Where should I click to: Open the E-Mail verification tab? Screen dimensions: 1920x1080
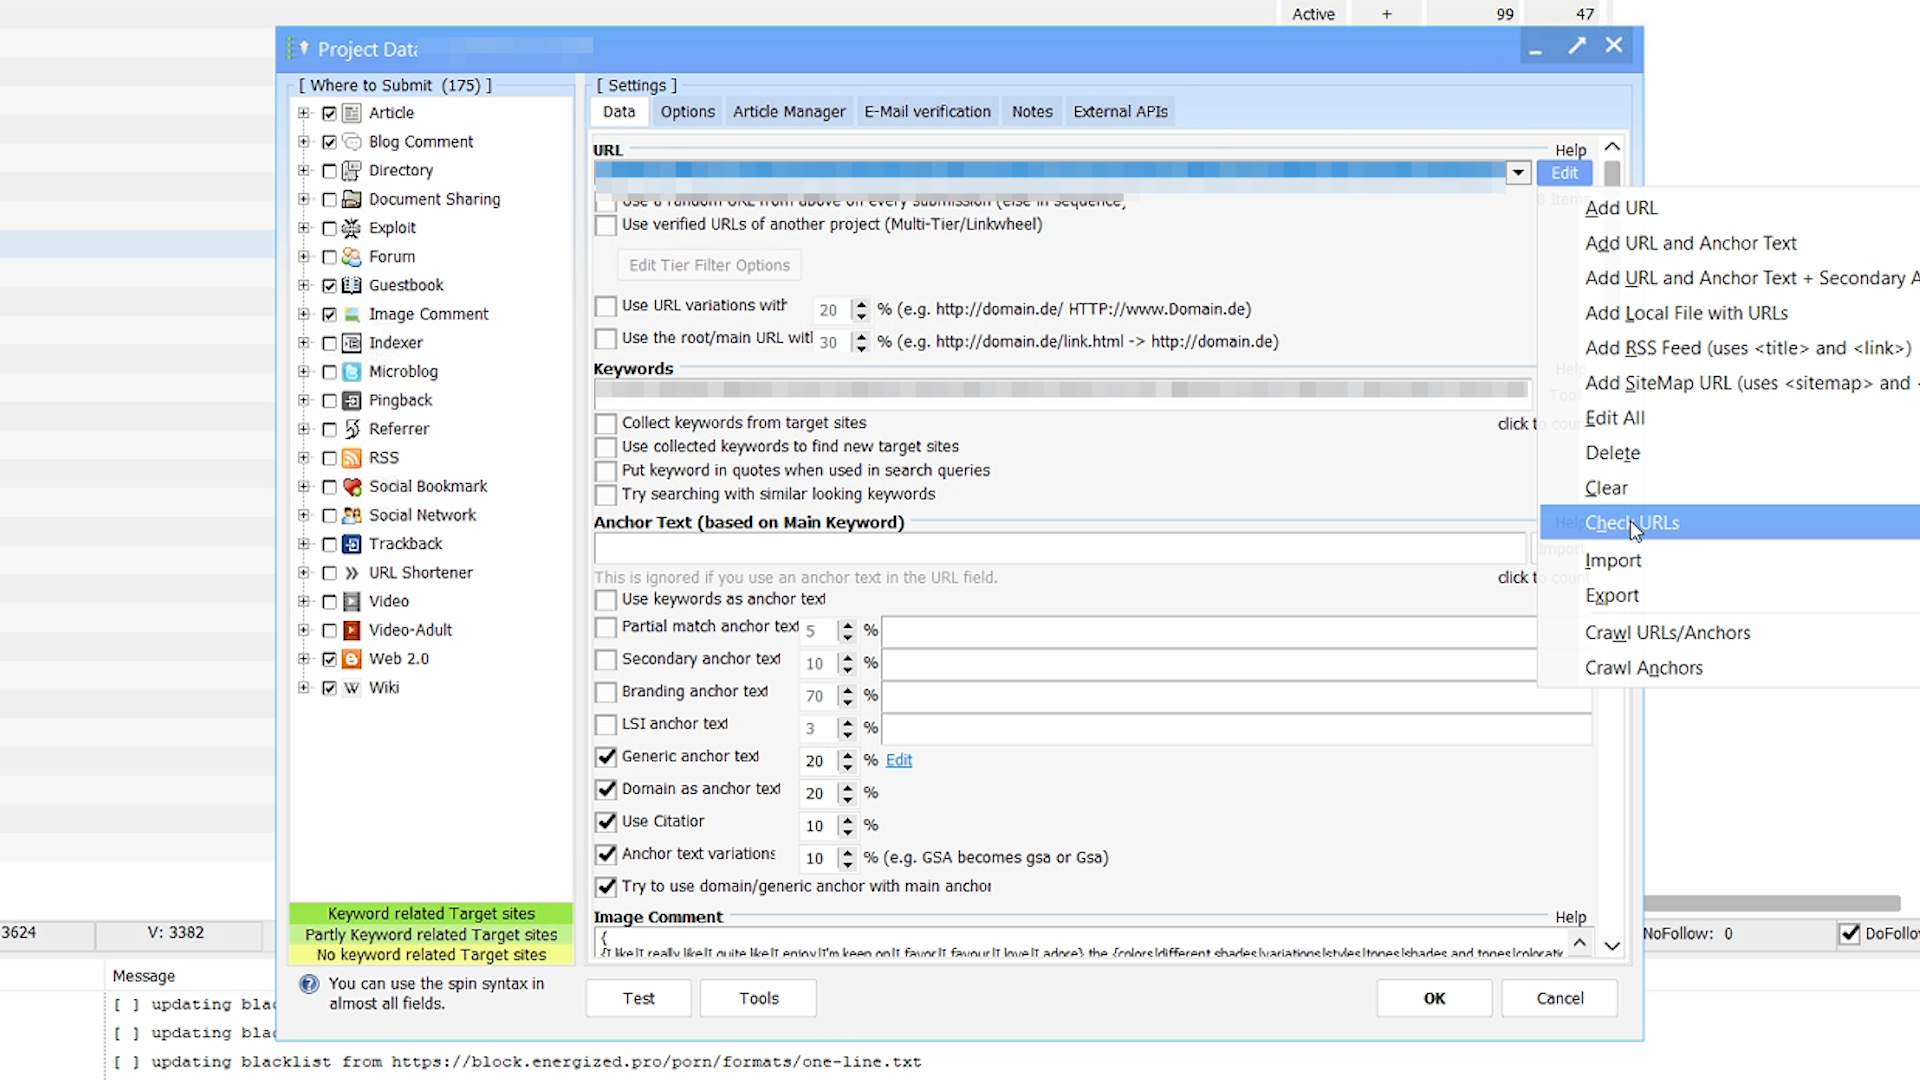click(927, 112)
